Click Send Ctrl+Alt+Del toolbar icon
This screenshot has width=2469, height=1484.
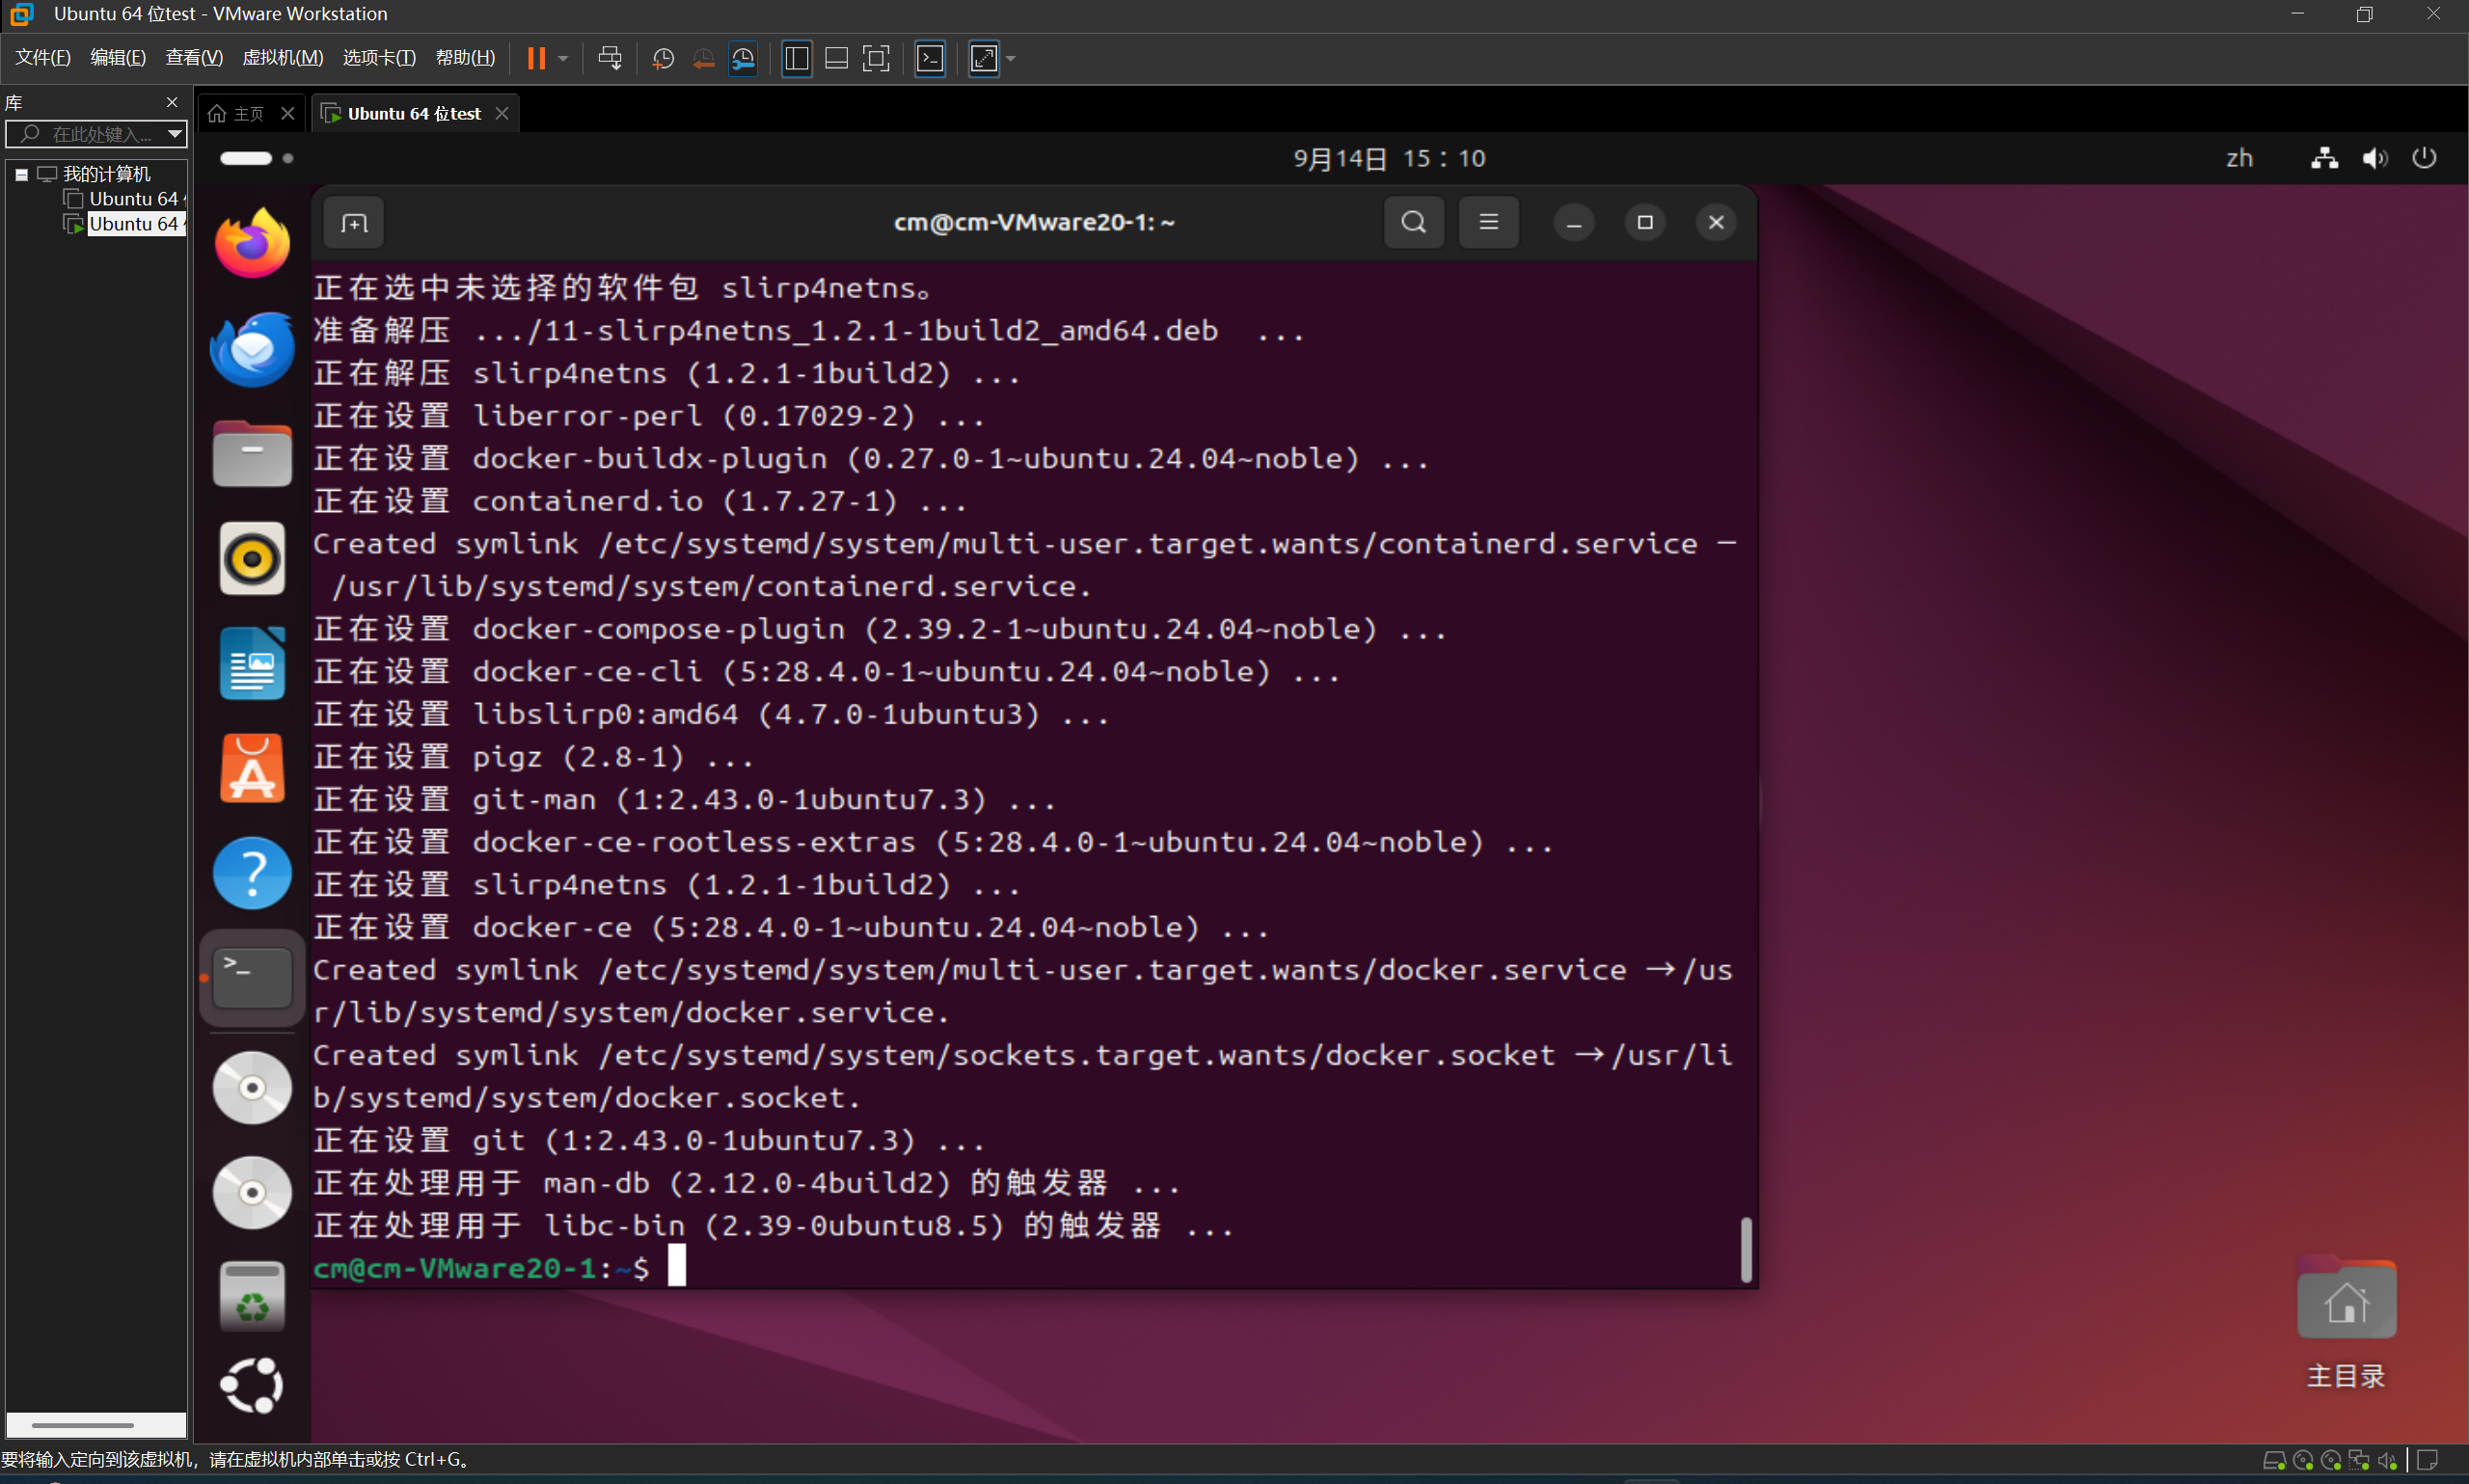click(609, 58)
